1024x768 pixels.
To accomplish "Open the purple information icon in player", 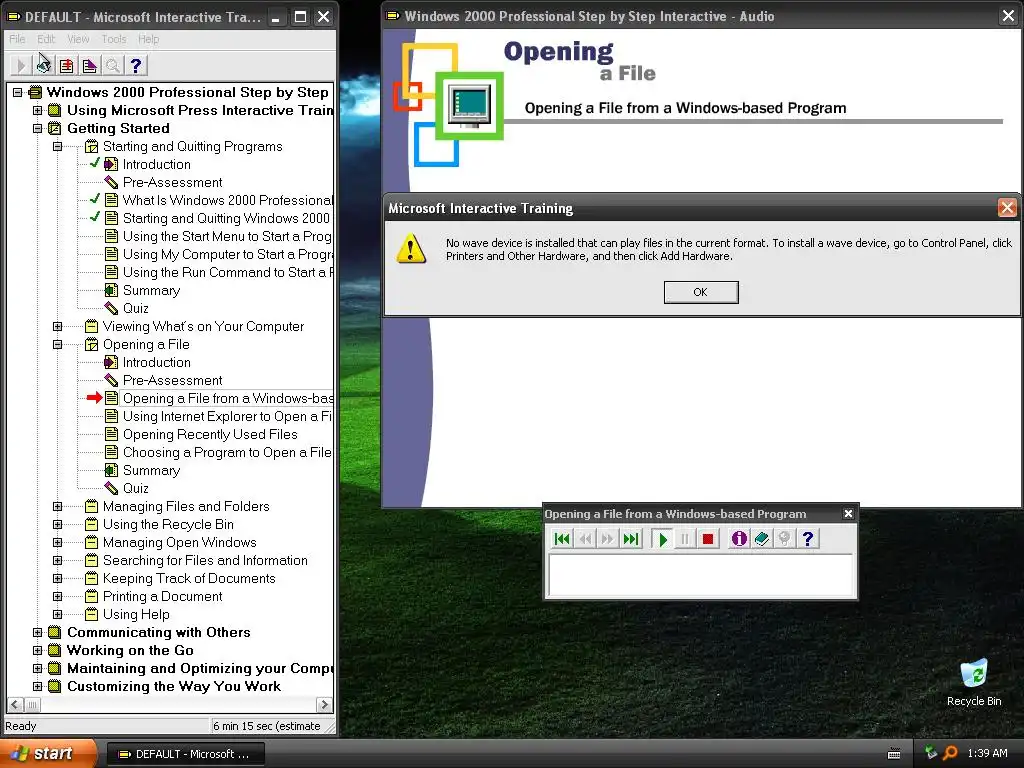I will [739, 539].
